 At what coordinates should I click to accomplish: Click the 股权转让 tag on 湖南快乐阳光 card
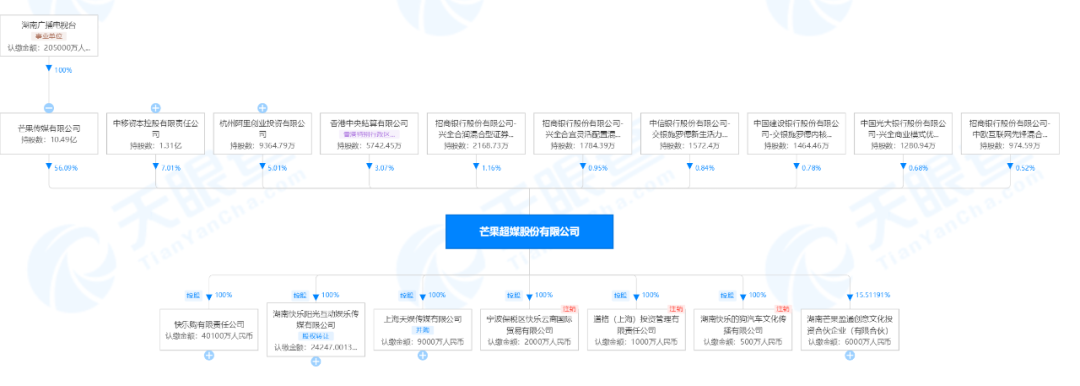click(x=316, y=336)
